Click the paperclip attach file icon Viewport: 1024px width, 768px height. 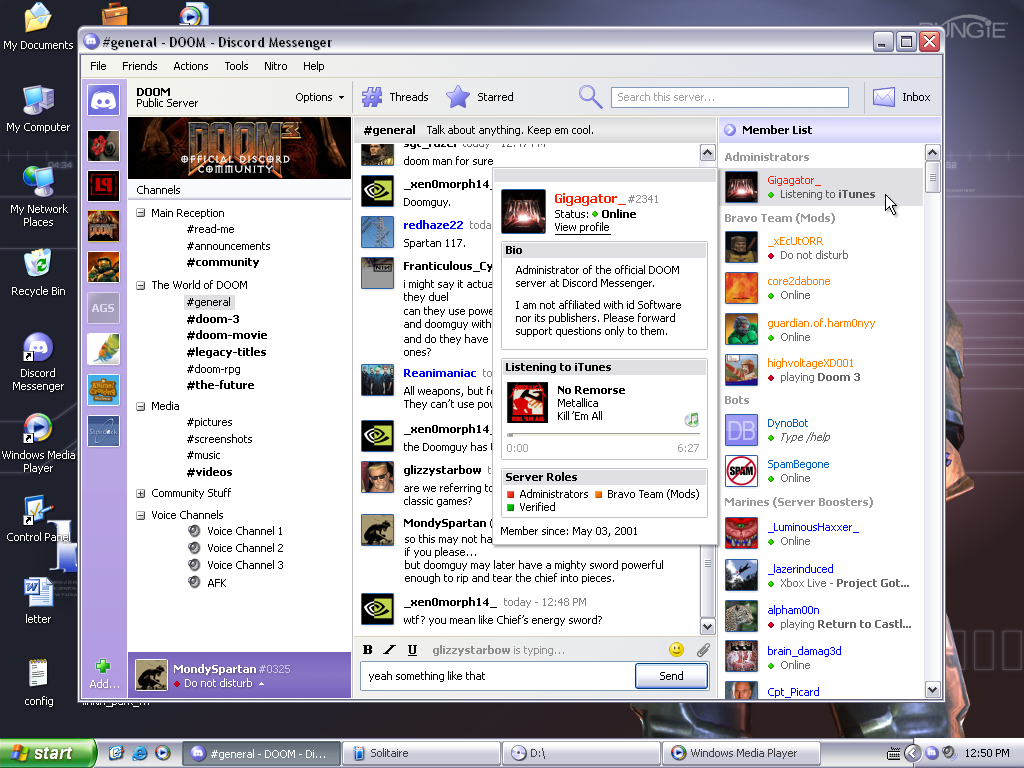[703, 650]
